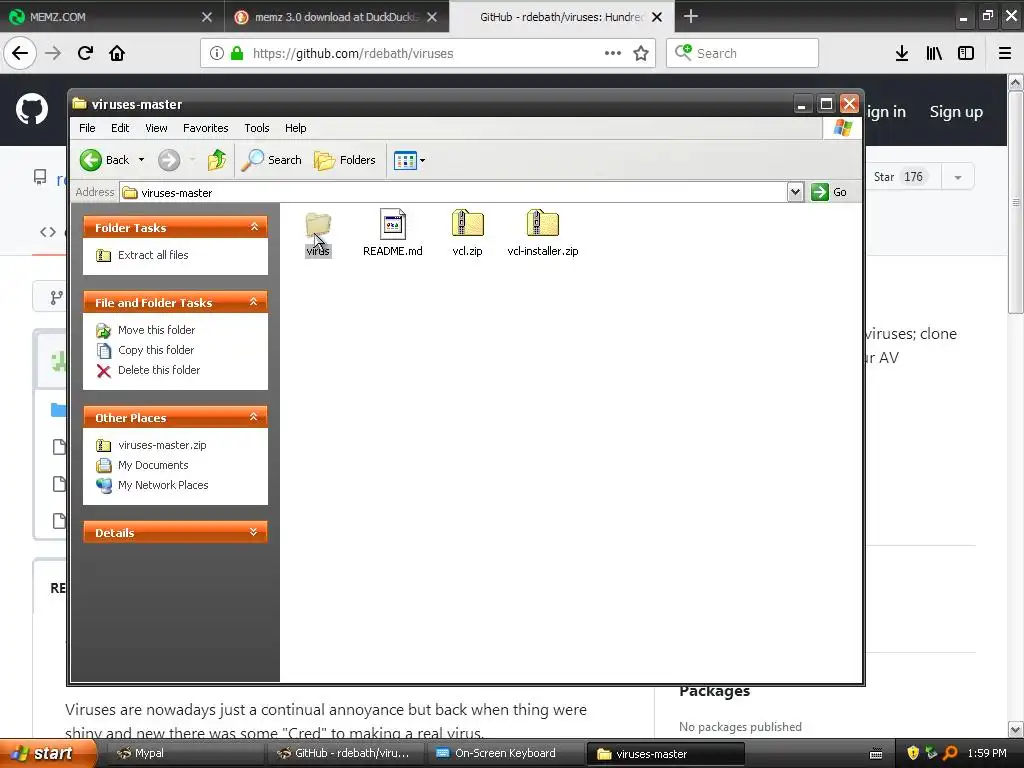Open the File menu in Explorer
The height and width of the screenshot is (768, 1024).
pos(87,128)
